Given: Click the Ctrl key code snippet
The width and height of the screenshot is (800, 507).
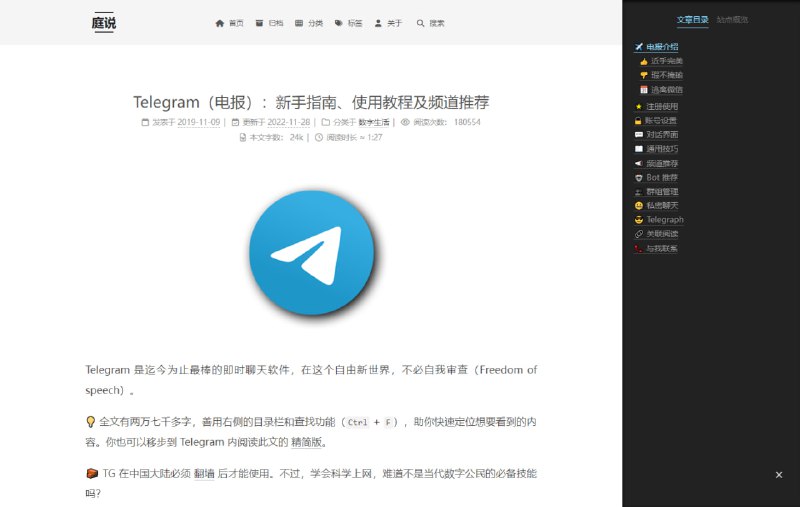Looking at the screenshot, I should (x=357, y=422).
